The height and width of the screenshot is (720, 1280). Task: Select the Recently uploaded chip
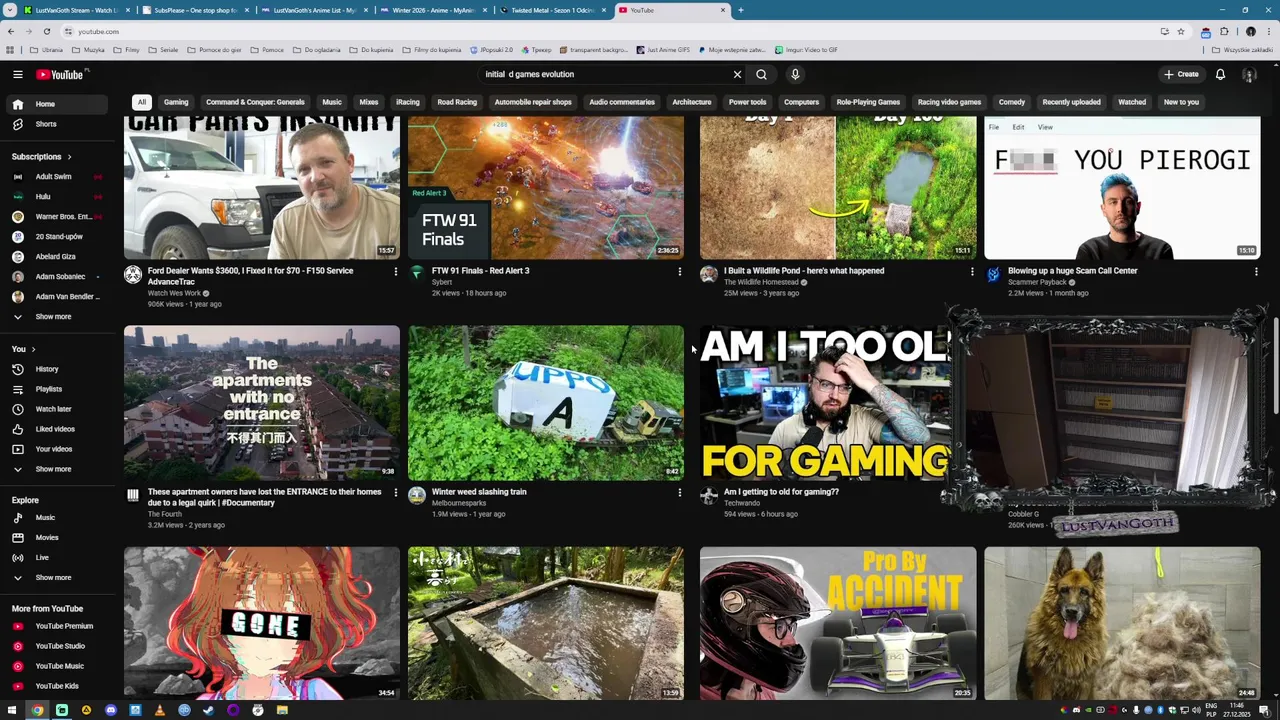coord(1071,102)
